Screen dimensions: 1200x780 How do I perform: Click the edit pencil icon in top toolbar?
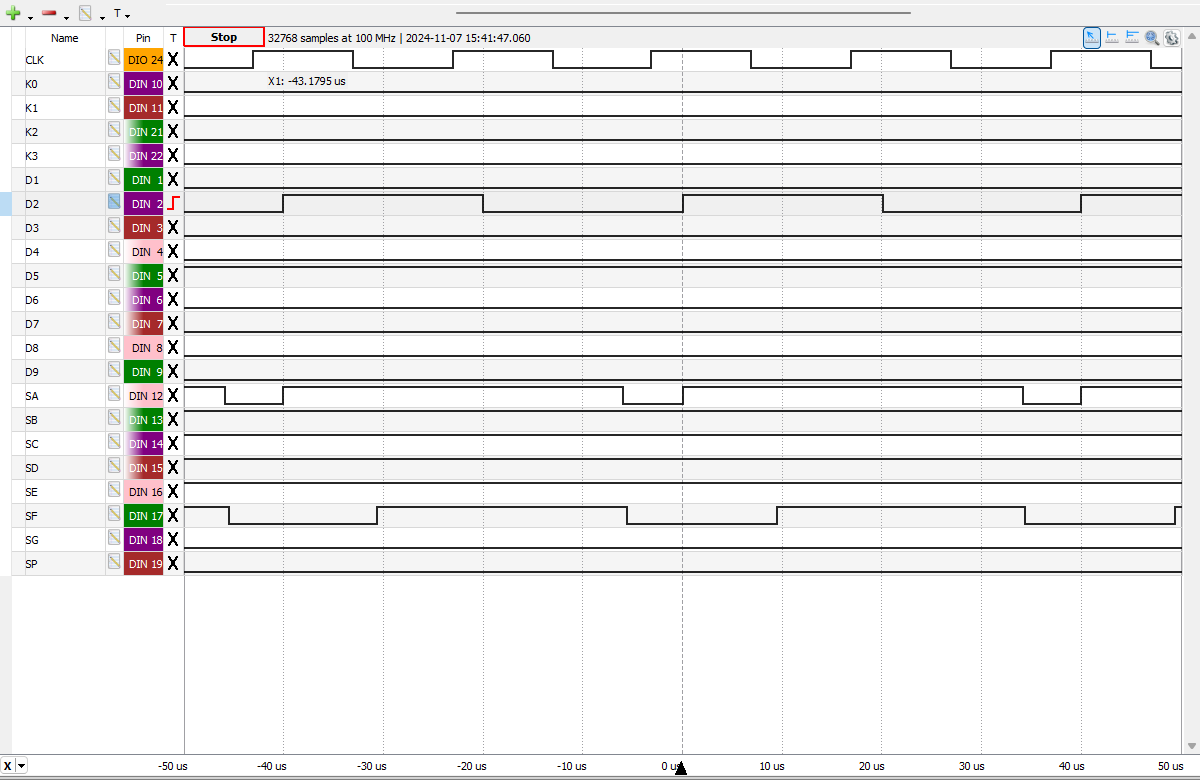(85, 14)
